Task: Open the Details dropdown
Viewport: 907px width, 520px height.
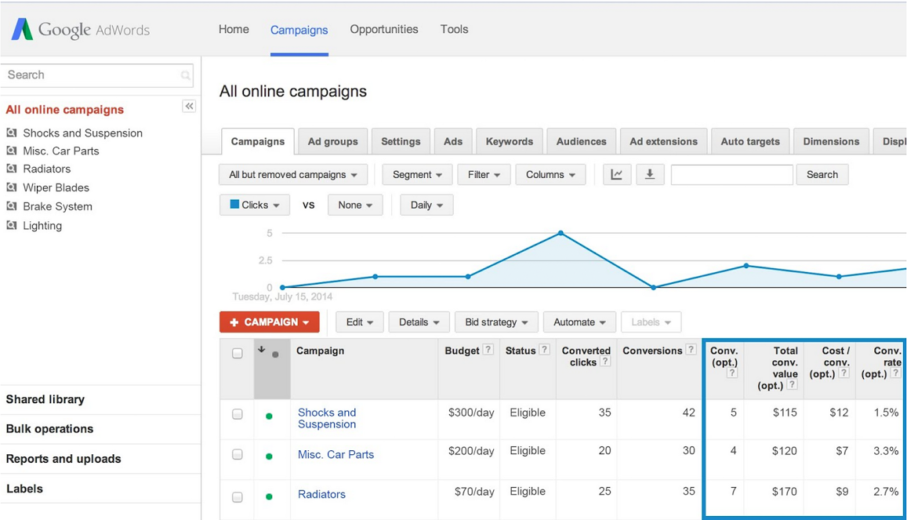Action: point(419,322)
